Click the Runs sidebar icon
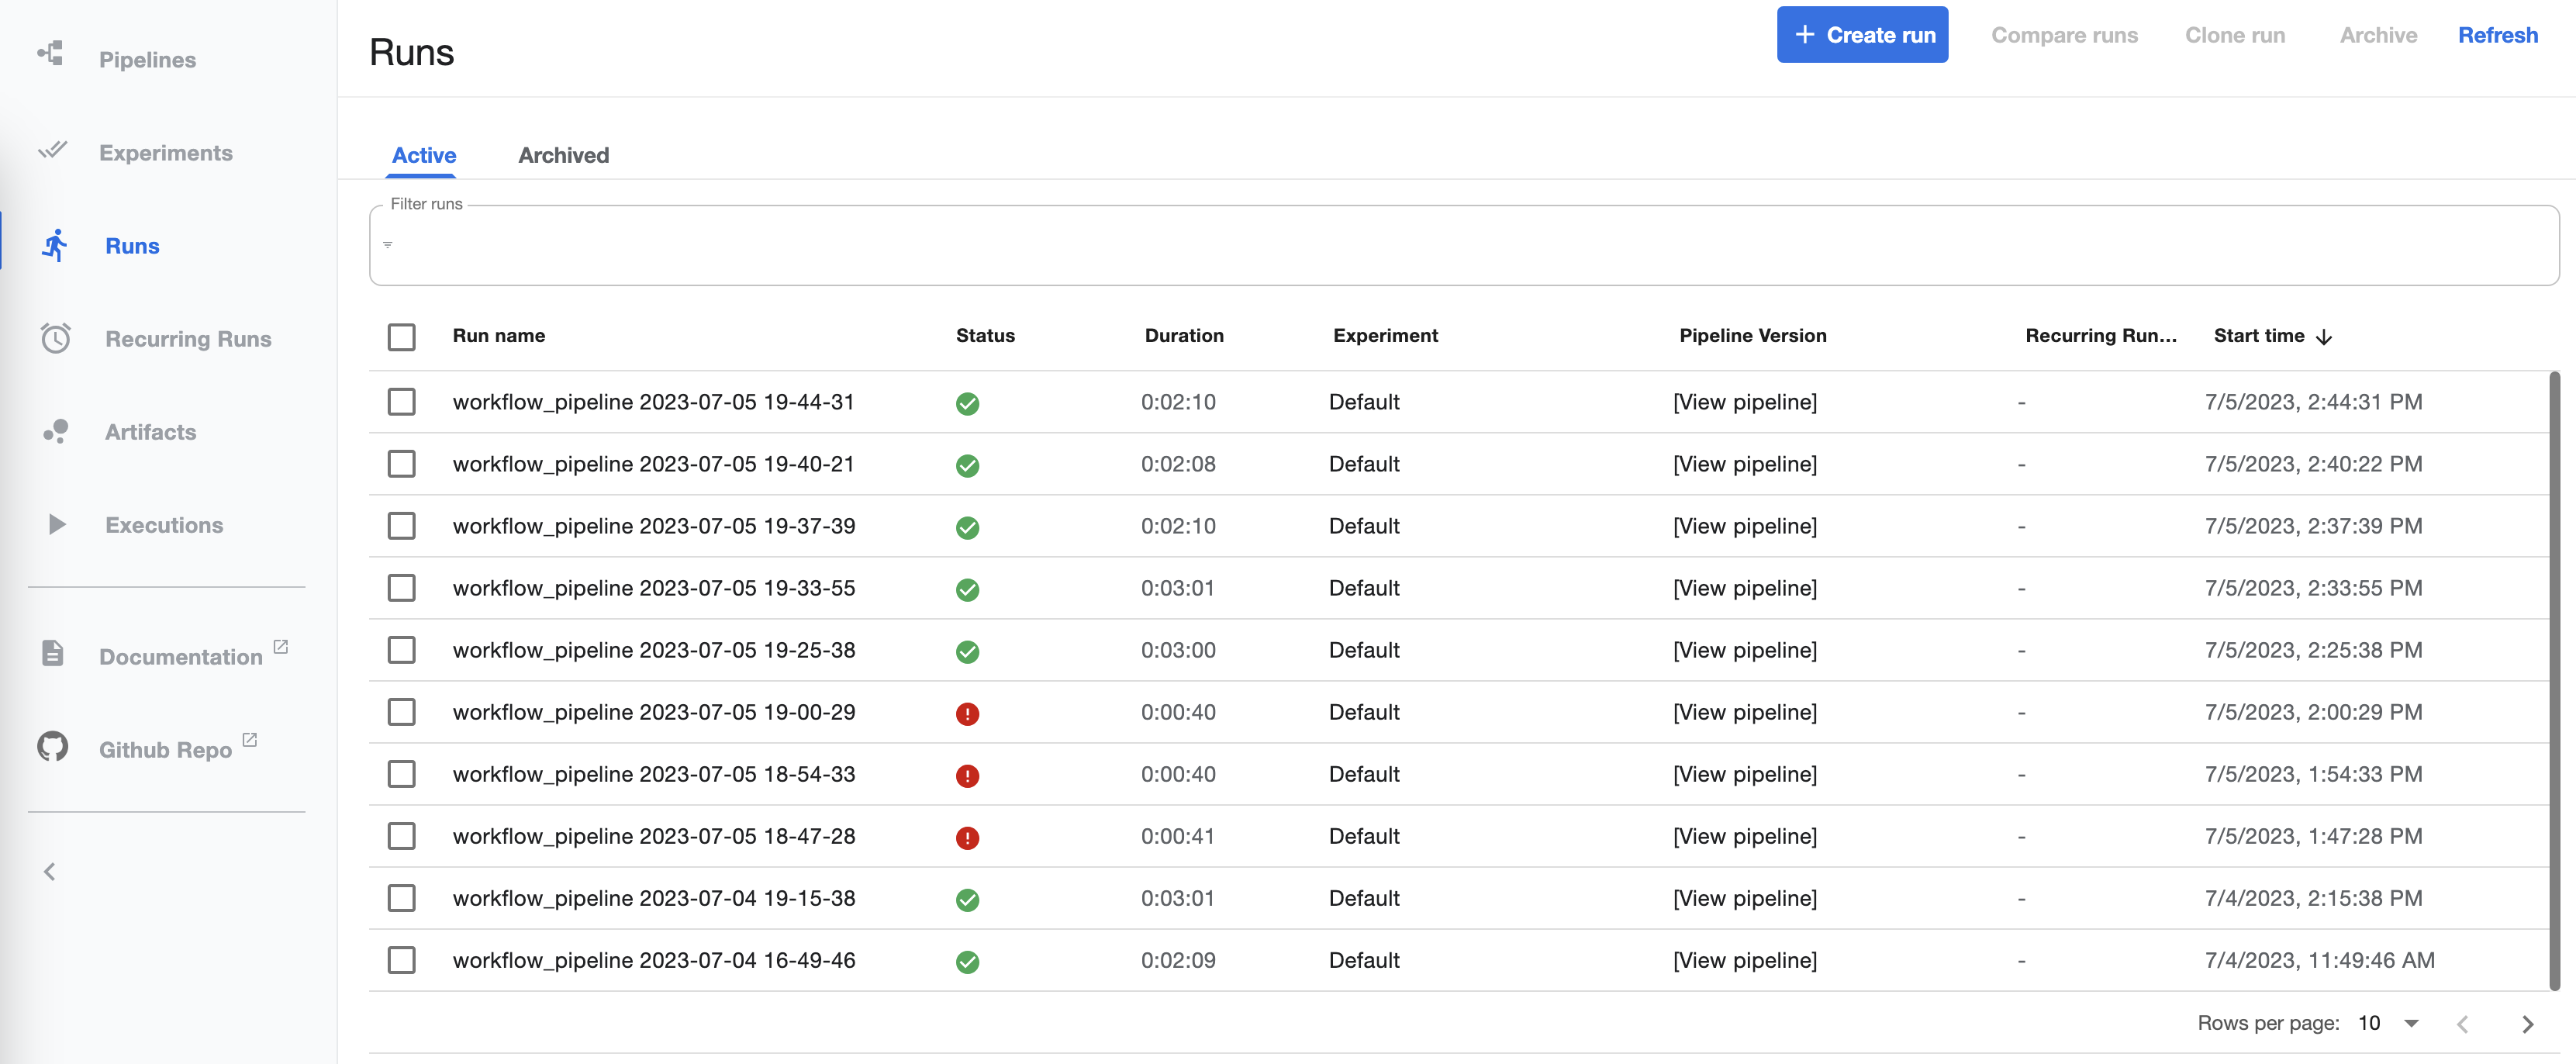The height and width of the screenshot is (1064, 2576). (x=51, y=244)
